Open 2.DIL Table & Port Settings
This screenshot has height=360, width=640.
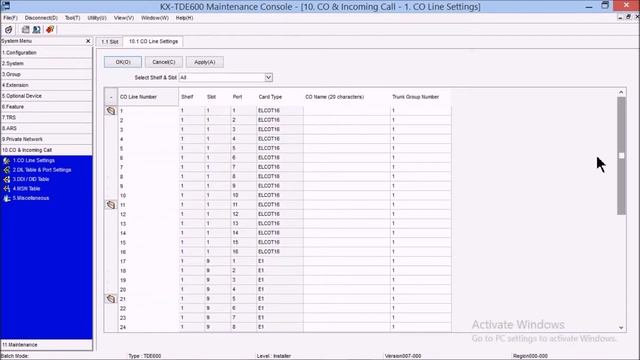coord(42,170)
